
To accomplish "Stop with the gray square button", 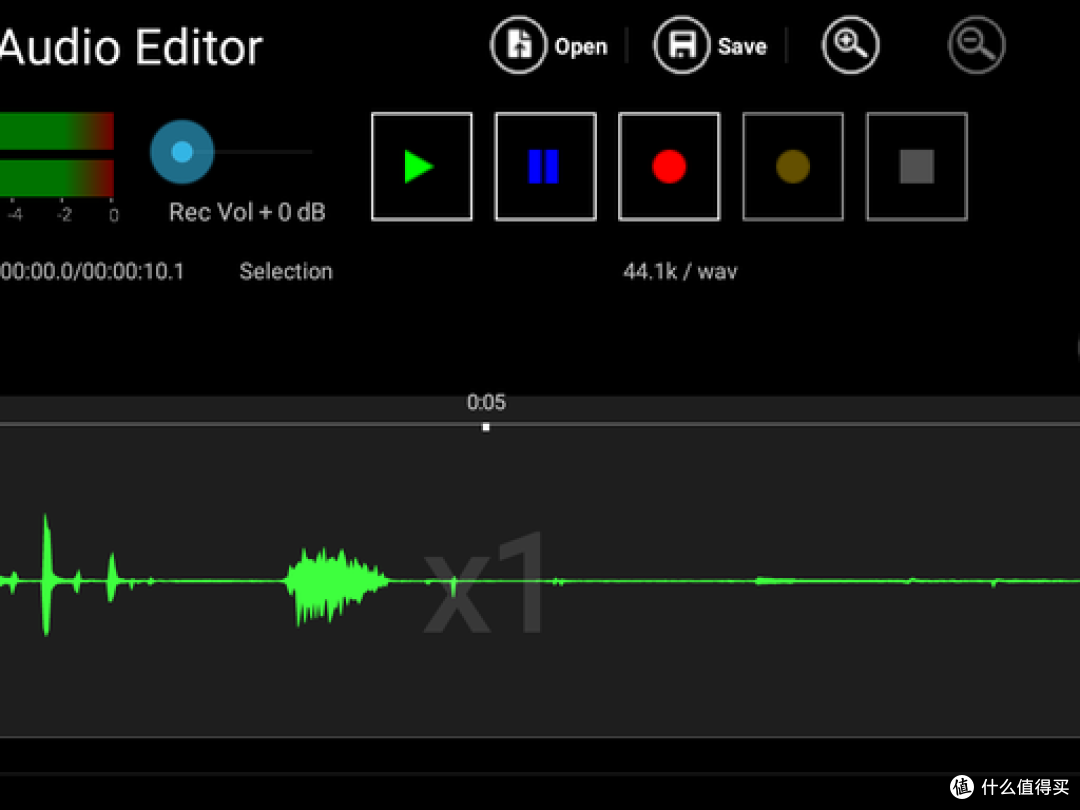I will click(x=917, y=167).
